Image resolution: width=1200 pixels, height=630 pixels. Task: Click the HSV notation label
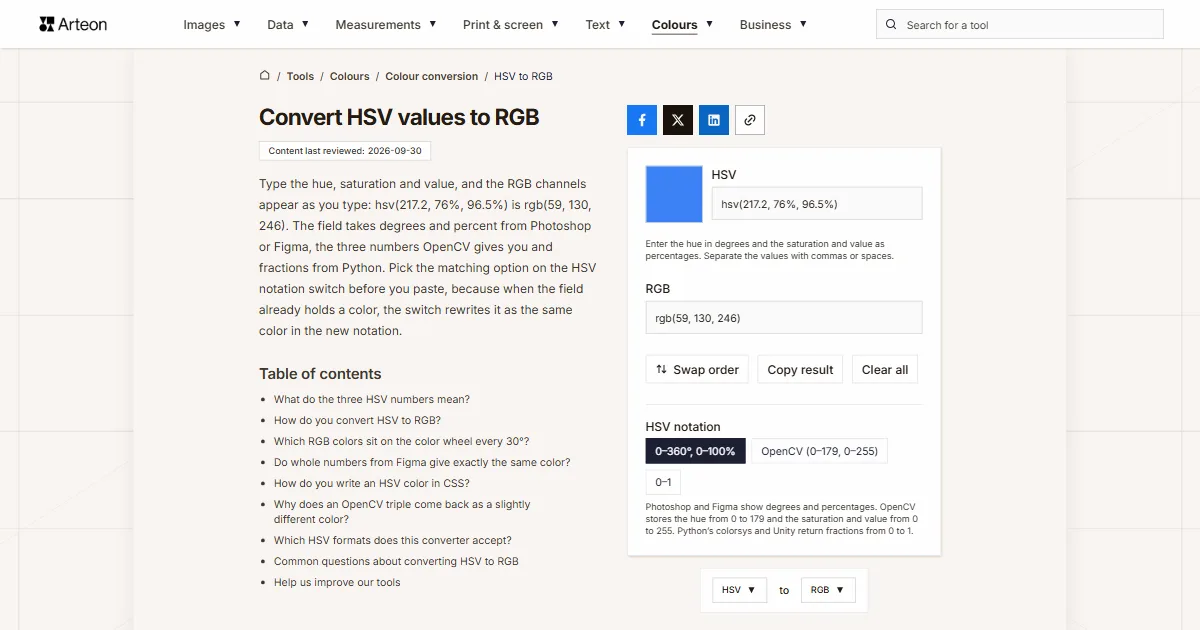[x=683, y=426]
